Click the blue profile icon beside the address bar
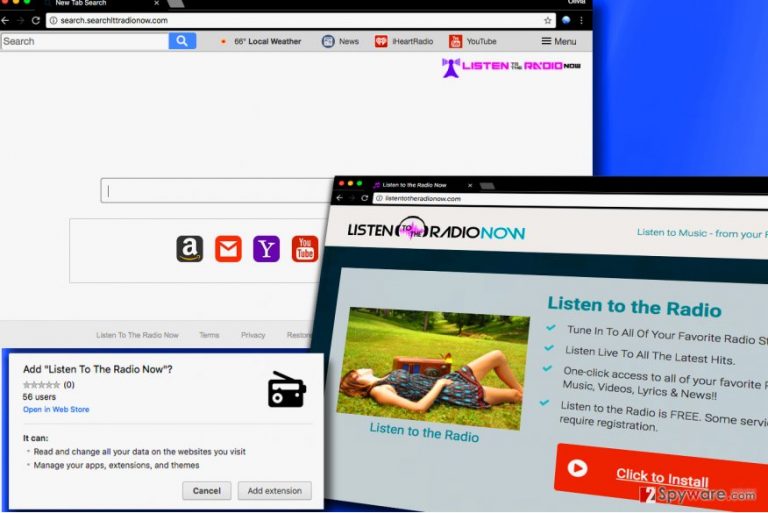 pyautogui.click(x=566, y=21)
